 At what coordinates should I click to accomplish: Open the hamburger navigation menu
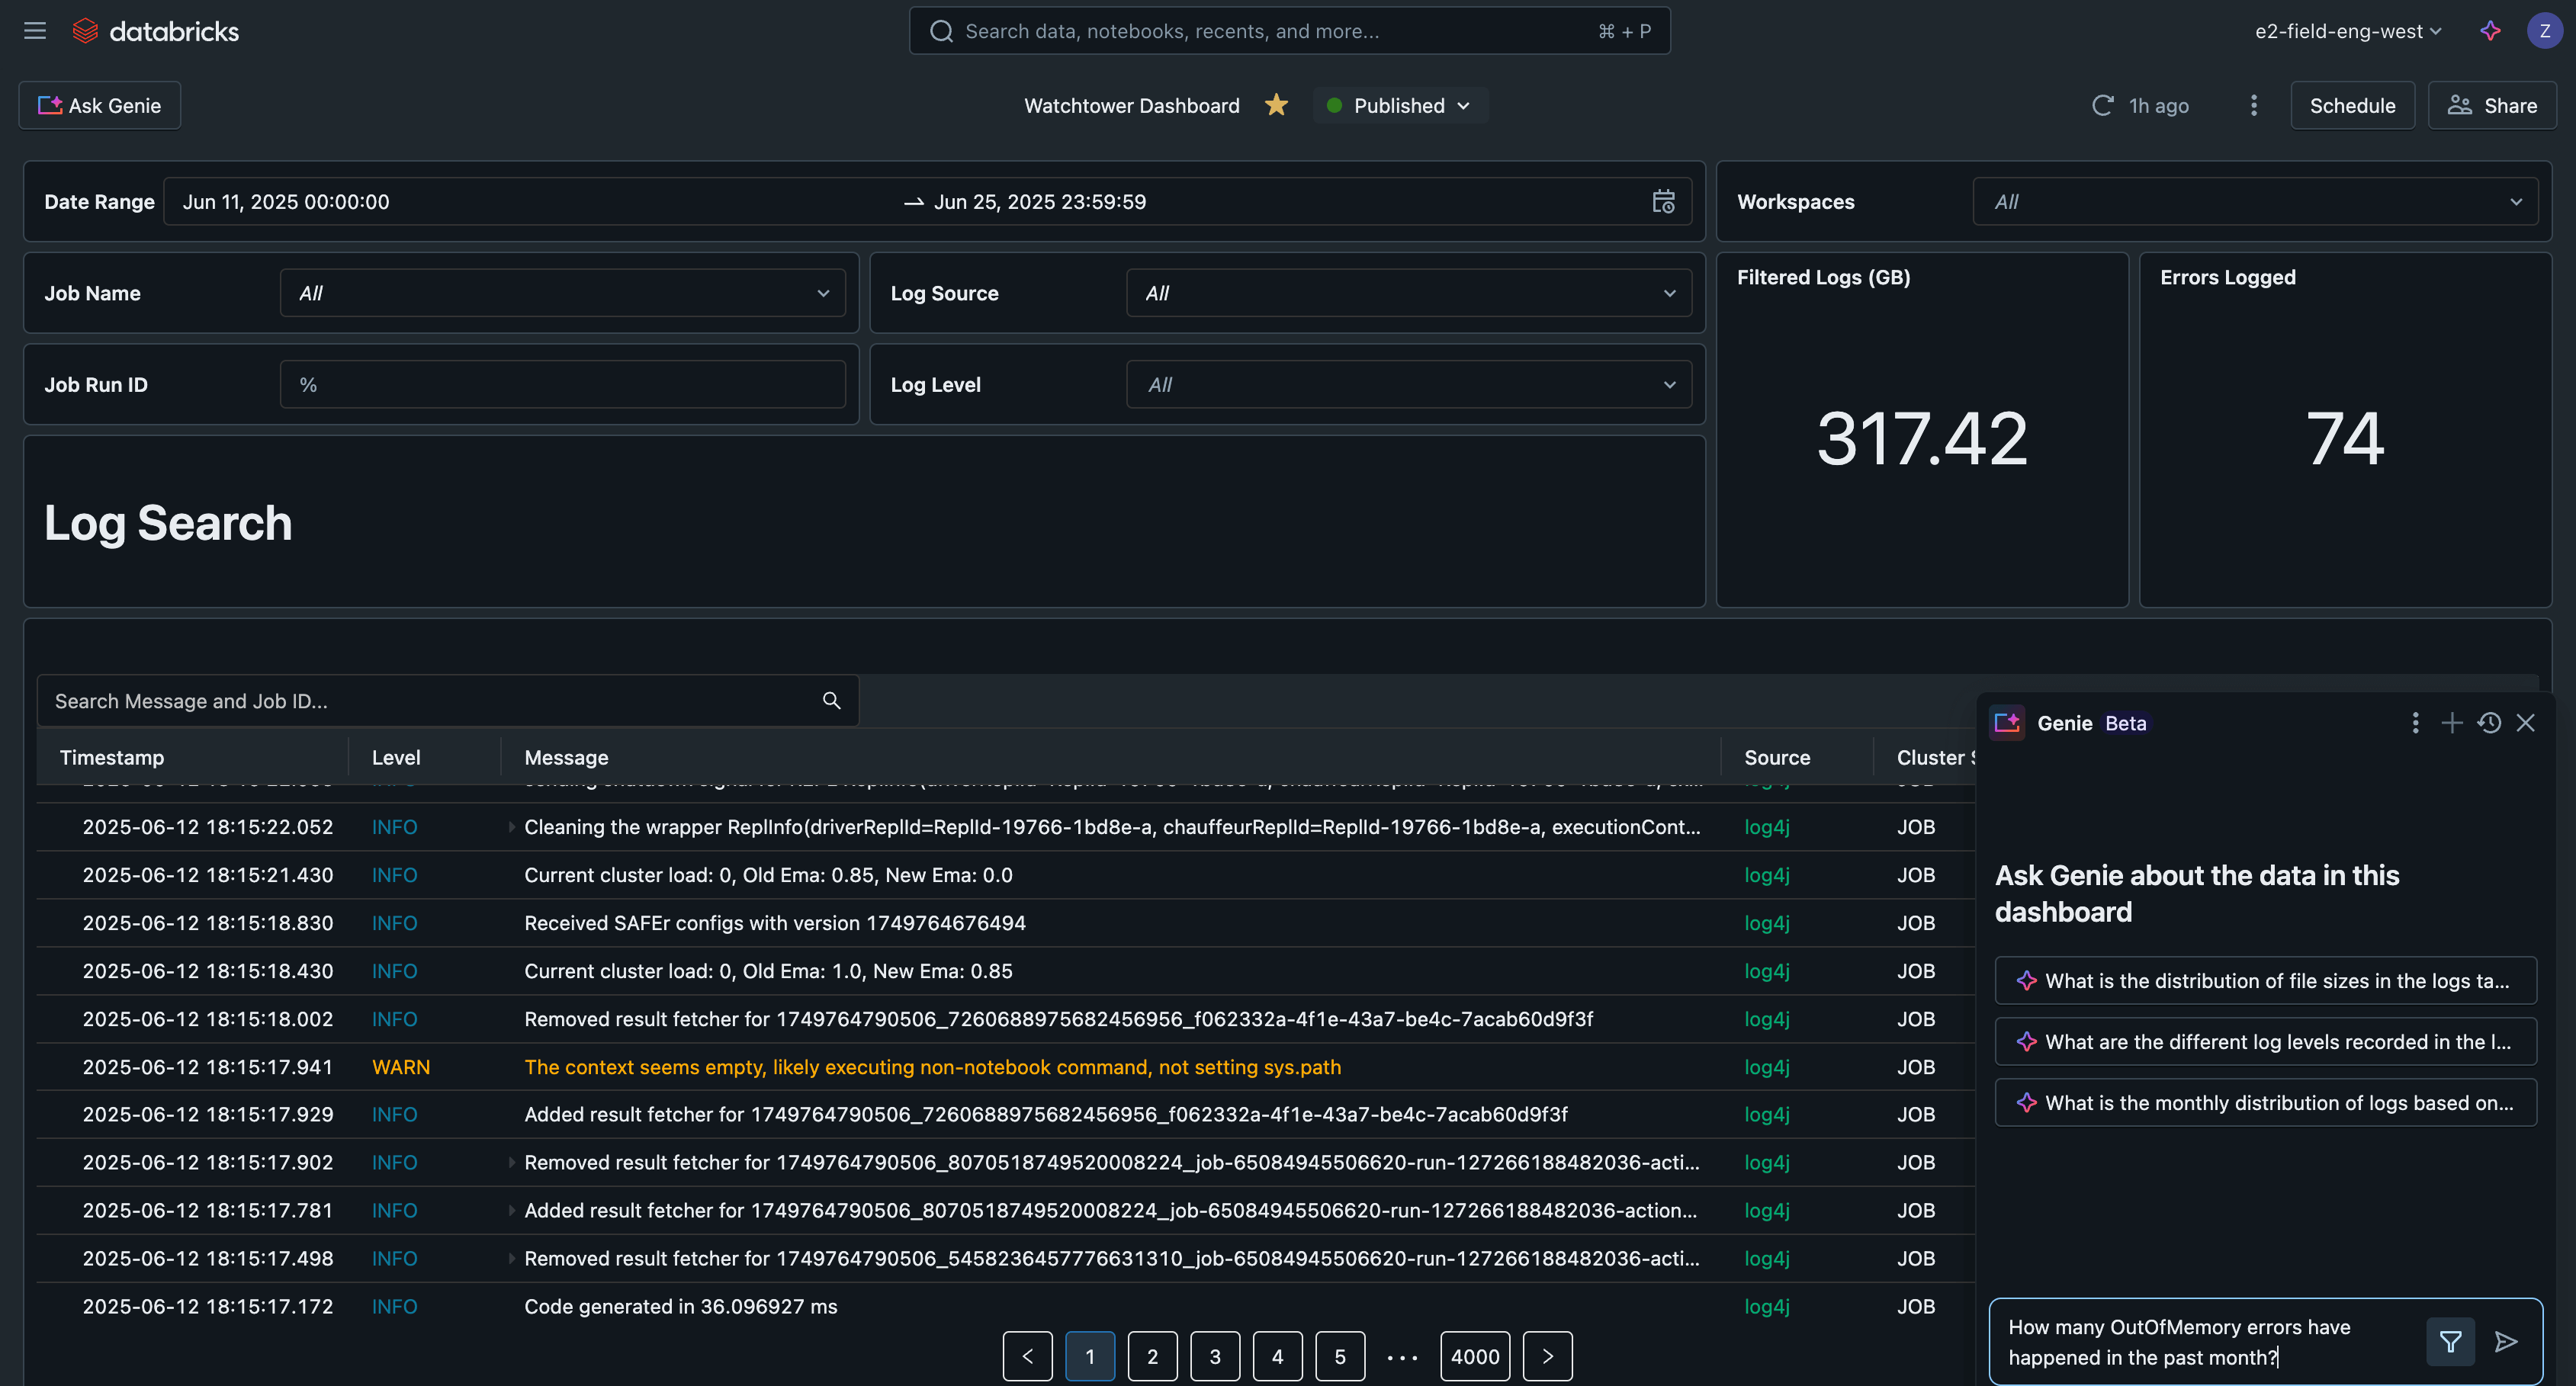point(35,31)
